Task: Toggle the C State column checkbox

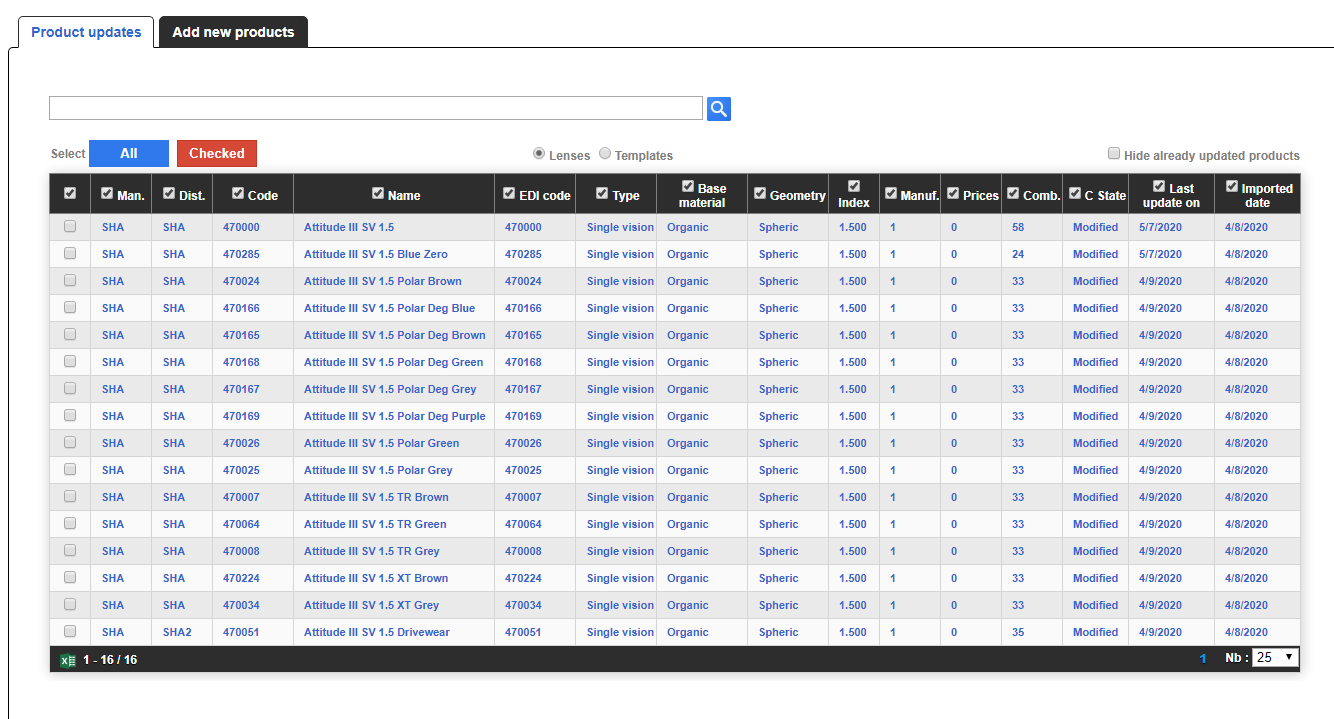Action: point(1075,193)
